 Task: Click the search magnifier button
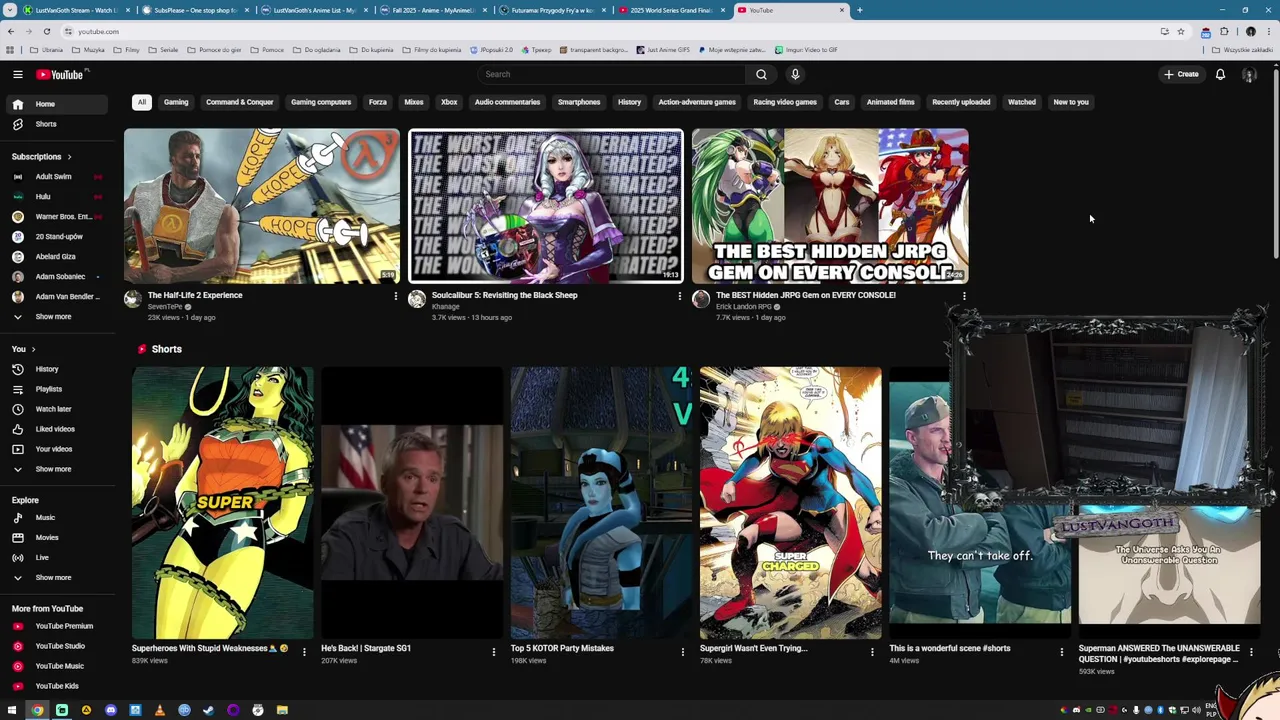coord(761,74)
